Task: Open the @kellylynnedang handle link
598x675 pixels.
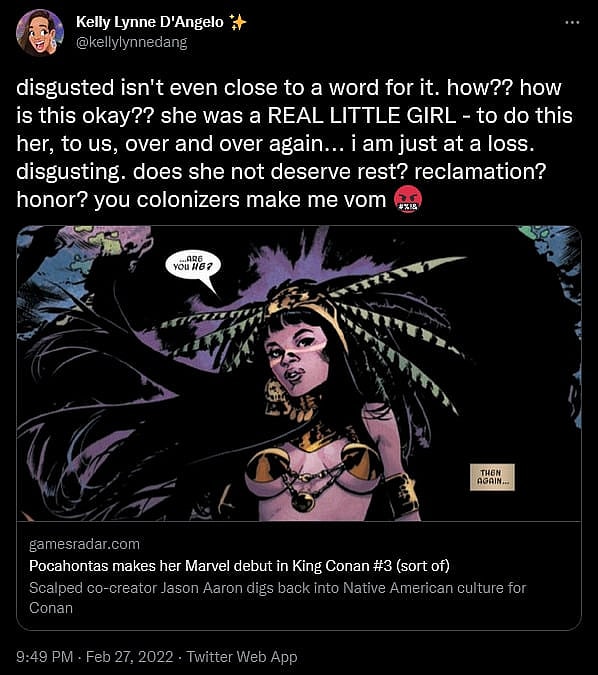Action: [x=132, y=43]
